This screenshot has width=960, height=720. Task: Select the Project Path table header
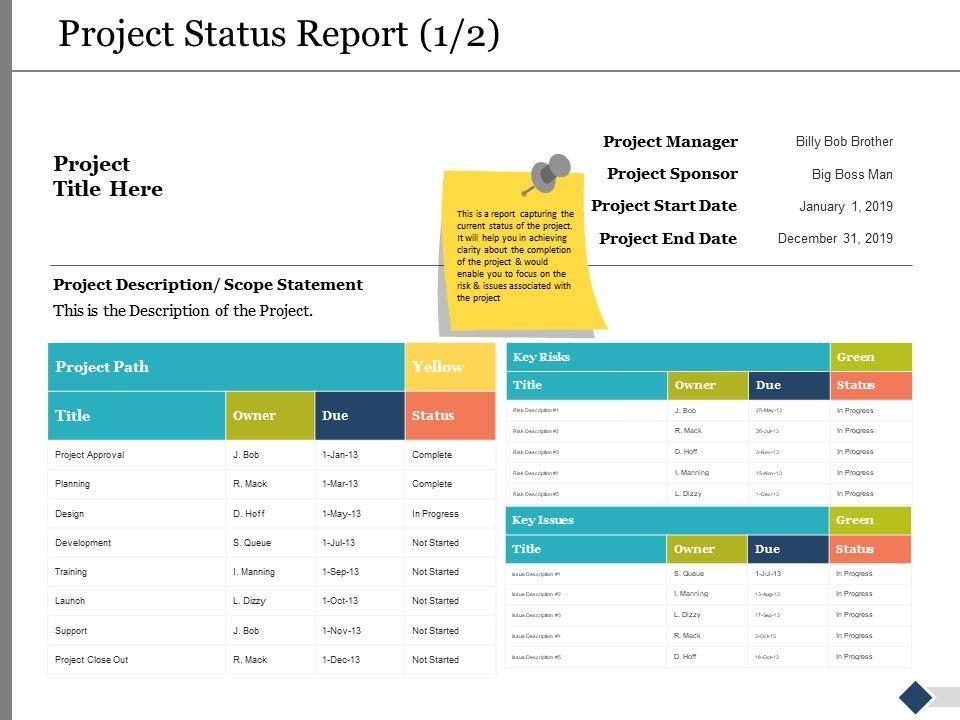(226, 367)
